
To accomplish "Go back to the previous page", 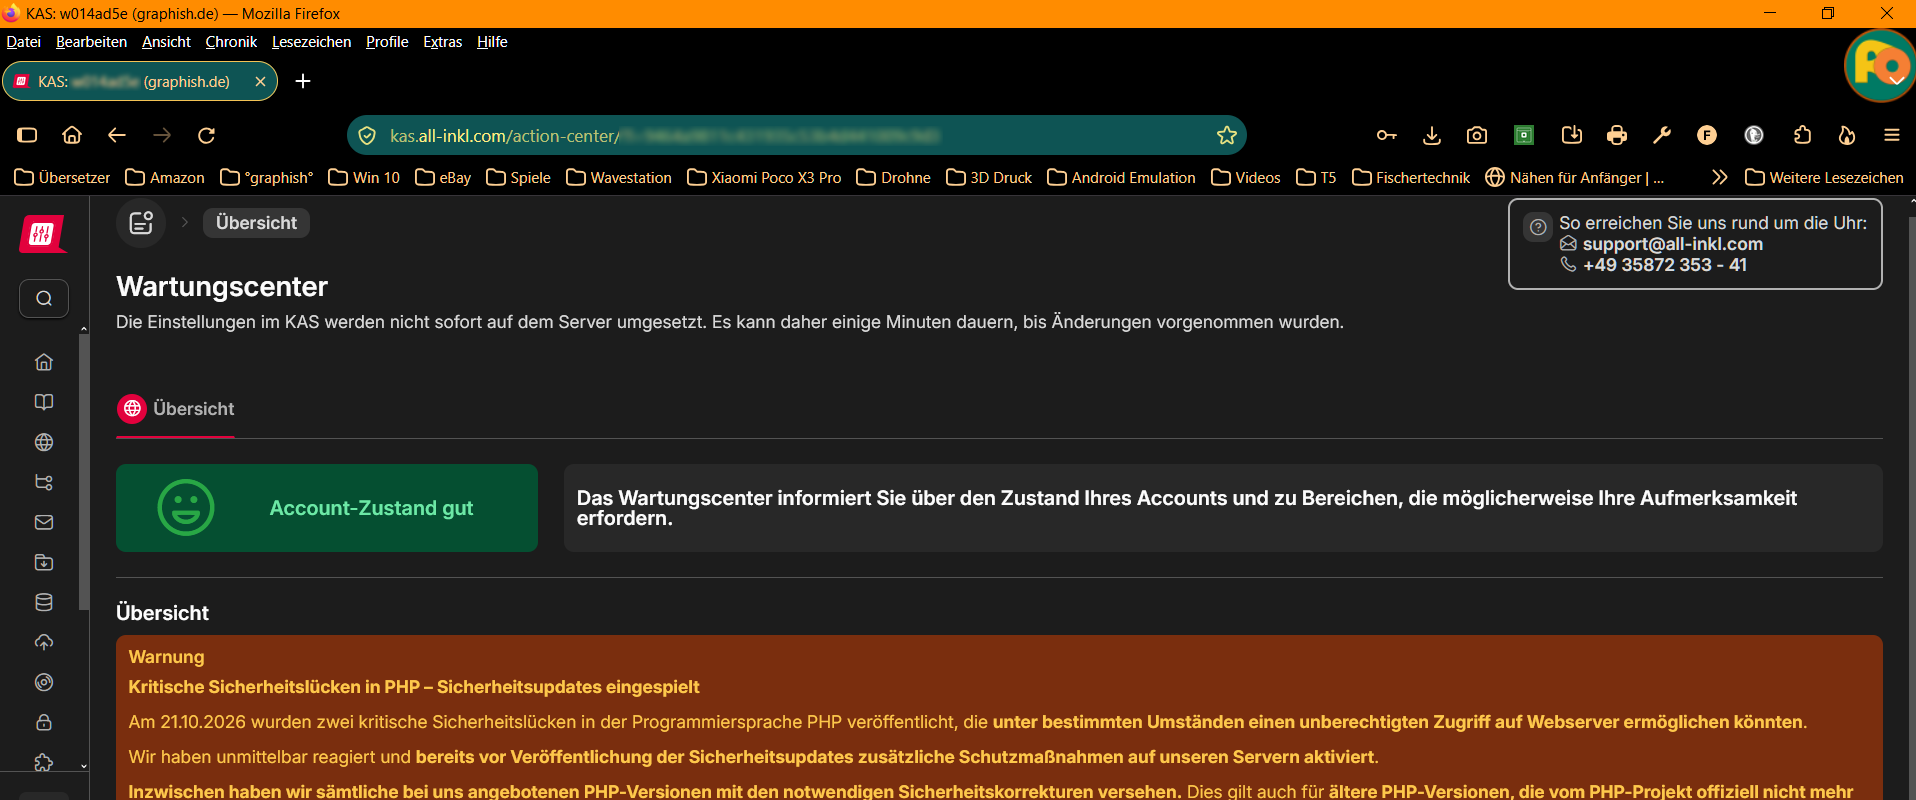I will click(117, 135).
